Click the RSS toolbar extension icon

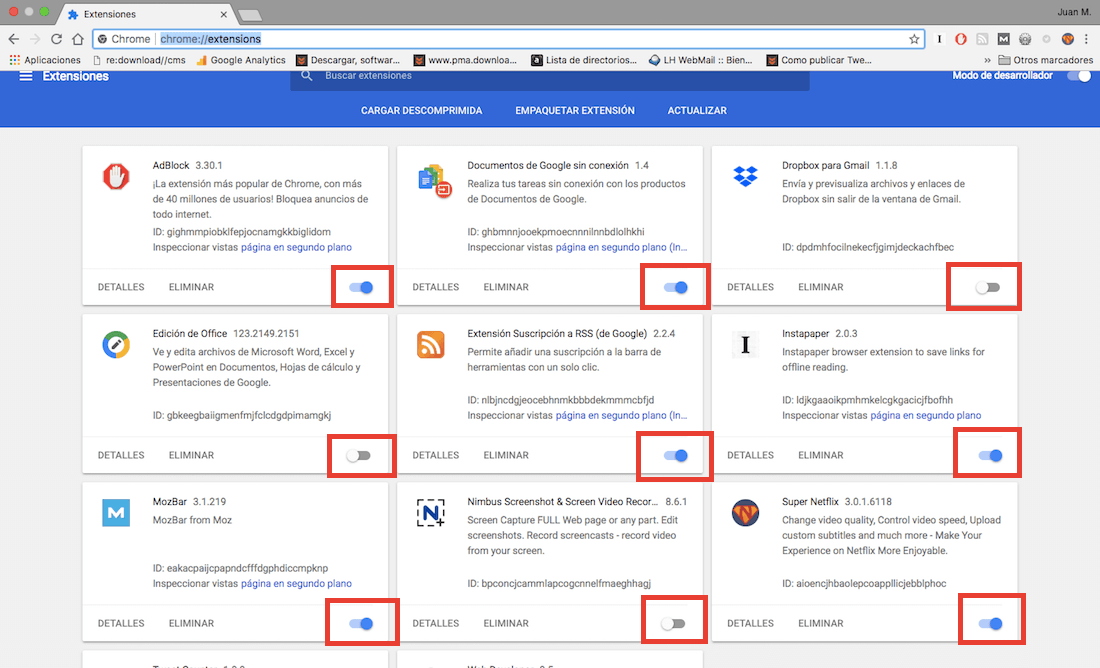point(982,39)
